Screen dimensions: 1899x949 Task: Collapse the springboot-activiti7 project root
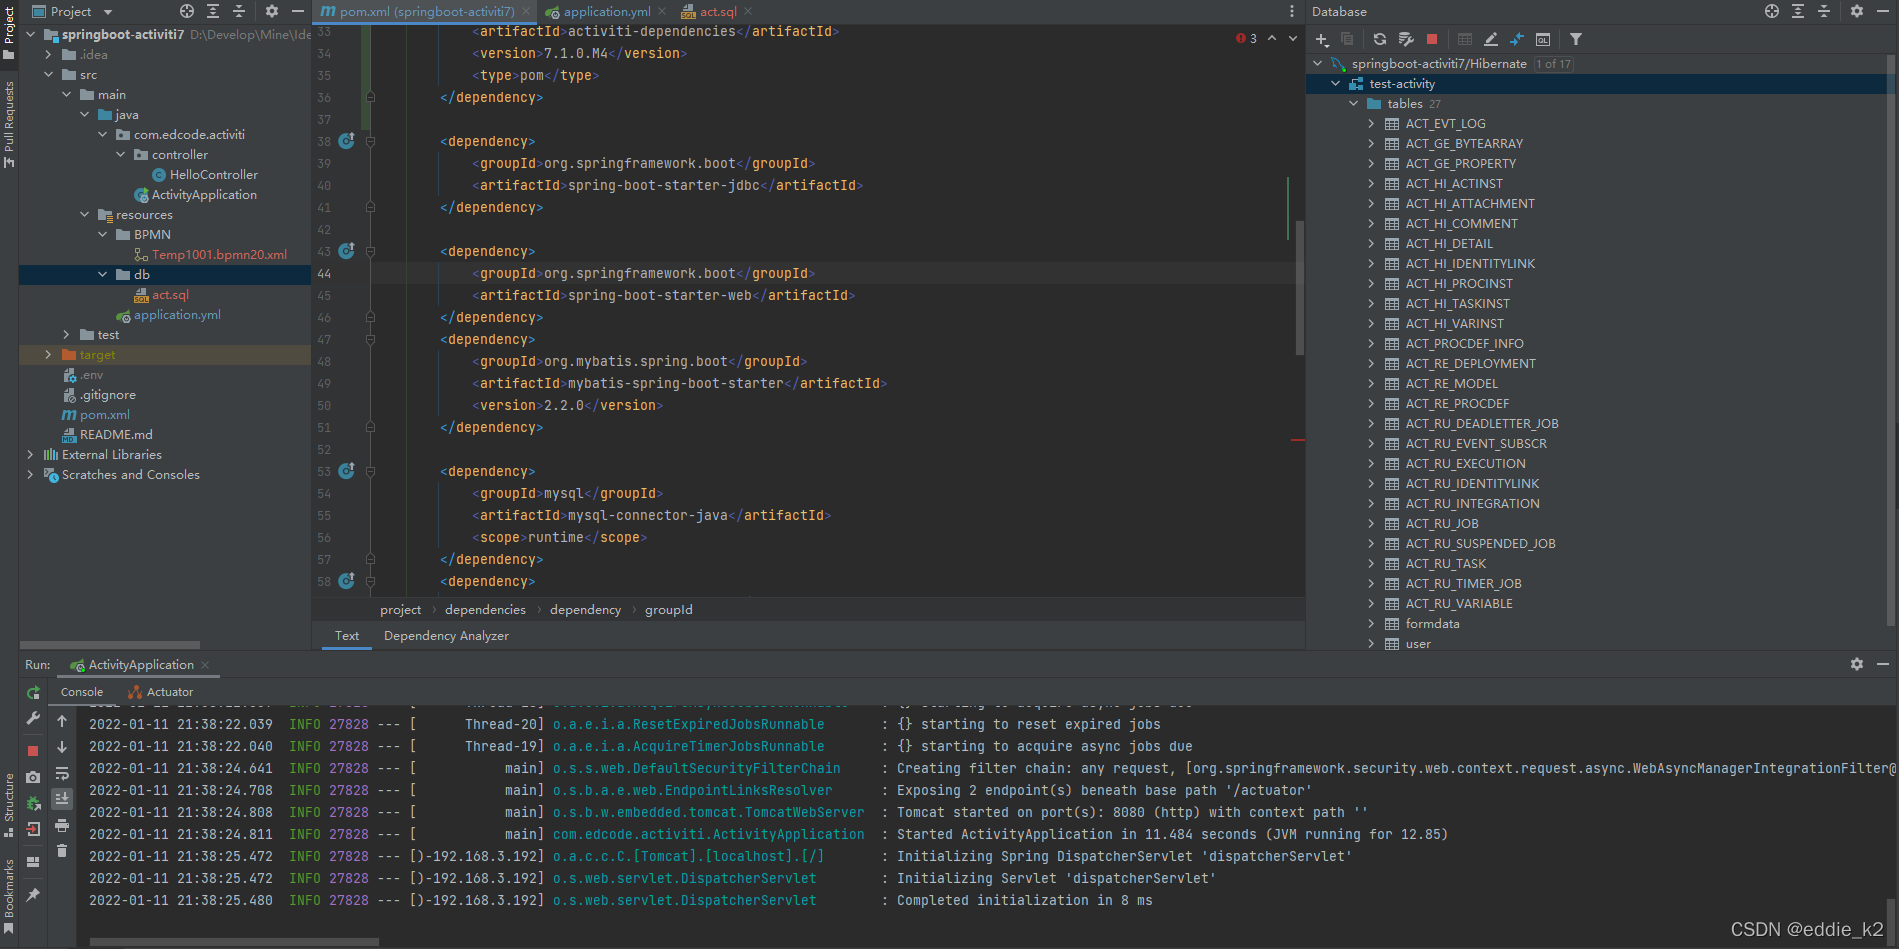point(31,34)
